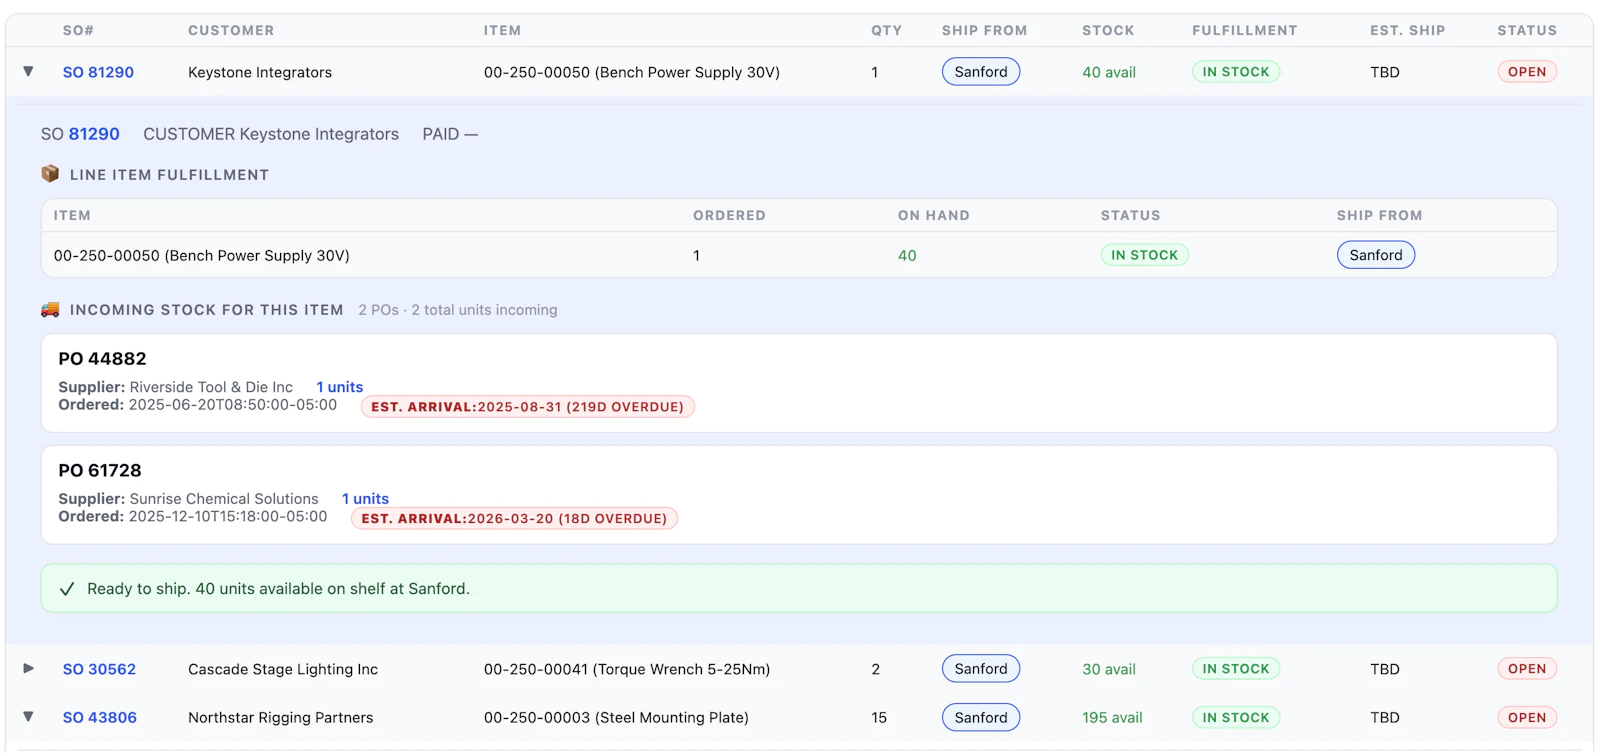Viewport: 1600px width, 753px height.
Task: Click the ORDERED header in the line item table
Action: click(x=729, y=215)
